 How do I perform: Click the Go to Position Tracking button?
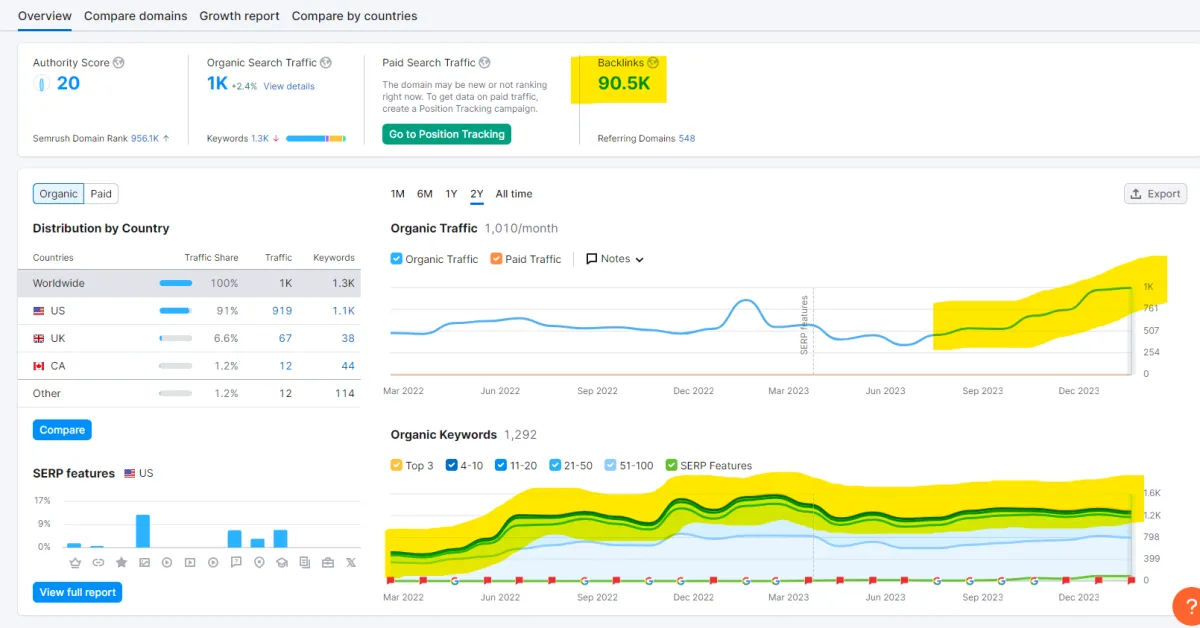tap(446, 134)
